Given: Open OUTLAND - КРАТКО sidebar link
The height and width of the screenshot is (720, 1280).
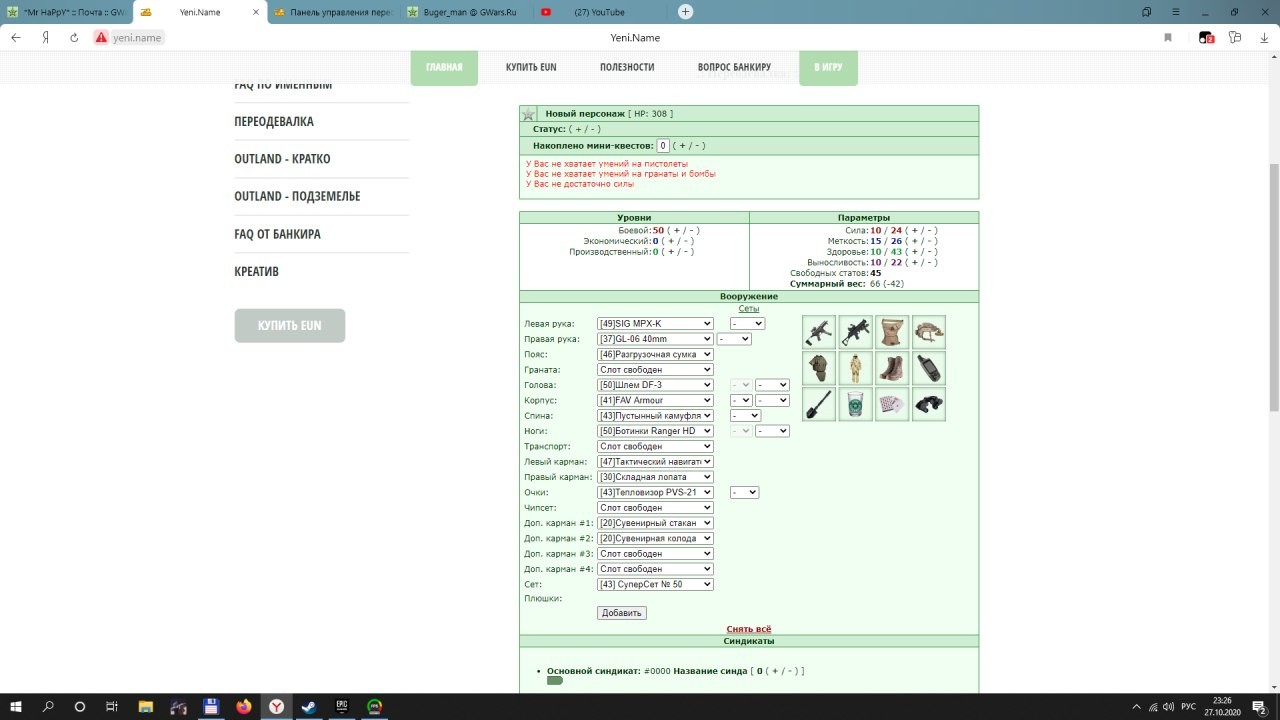Looking at the screenshot, I should click(x=282, y=159).
